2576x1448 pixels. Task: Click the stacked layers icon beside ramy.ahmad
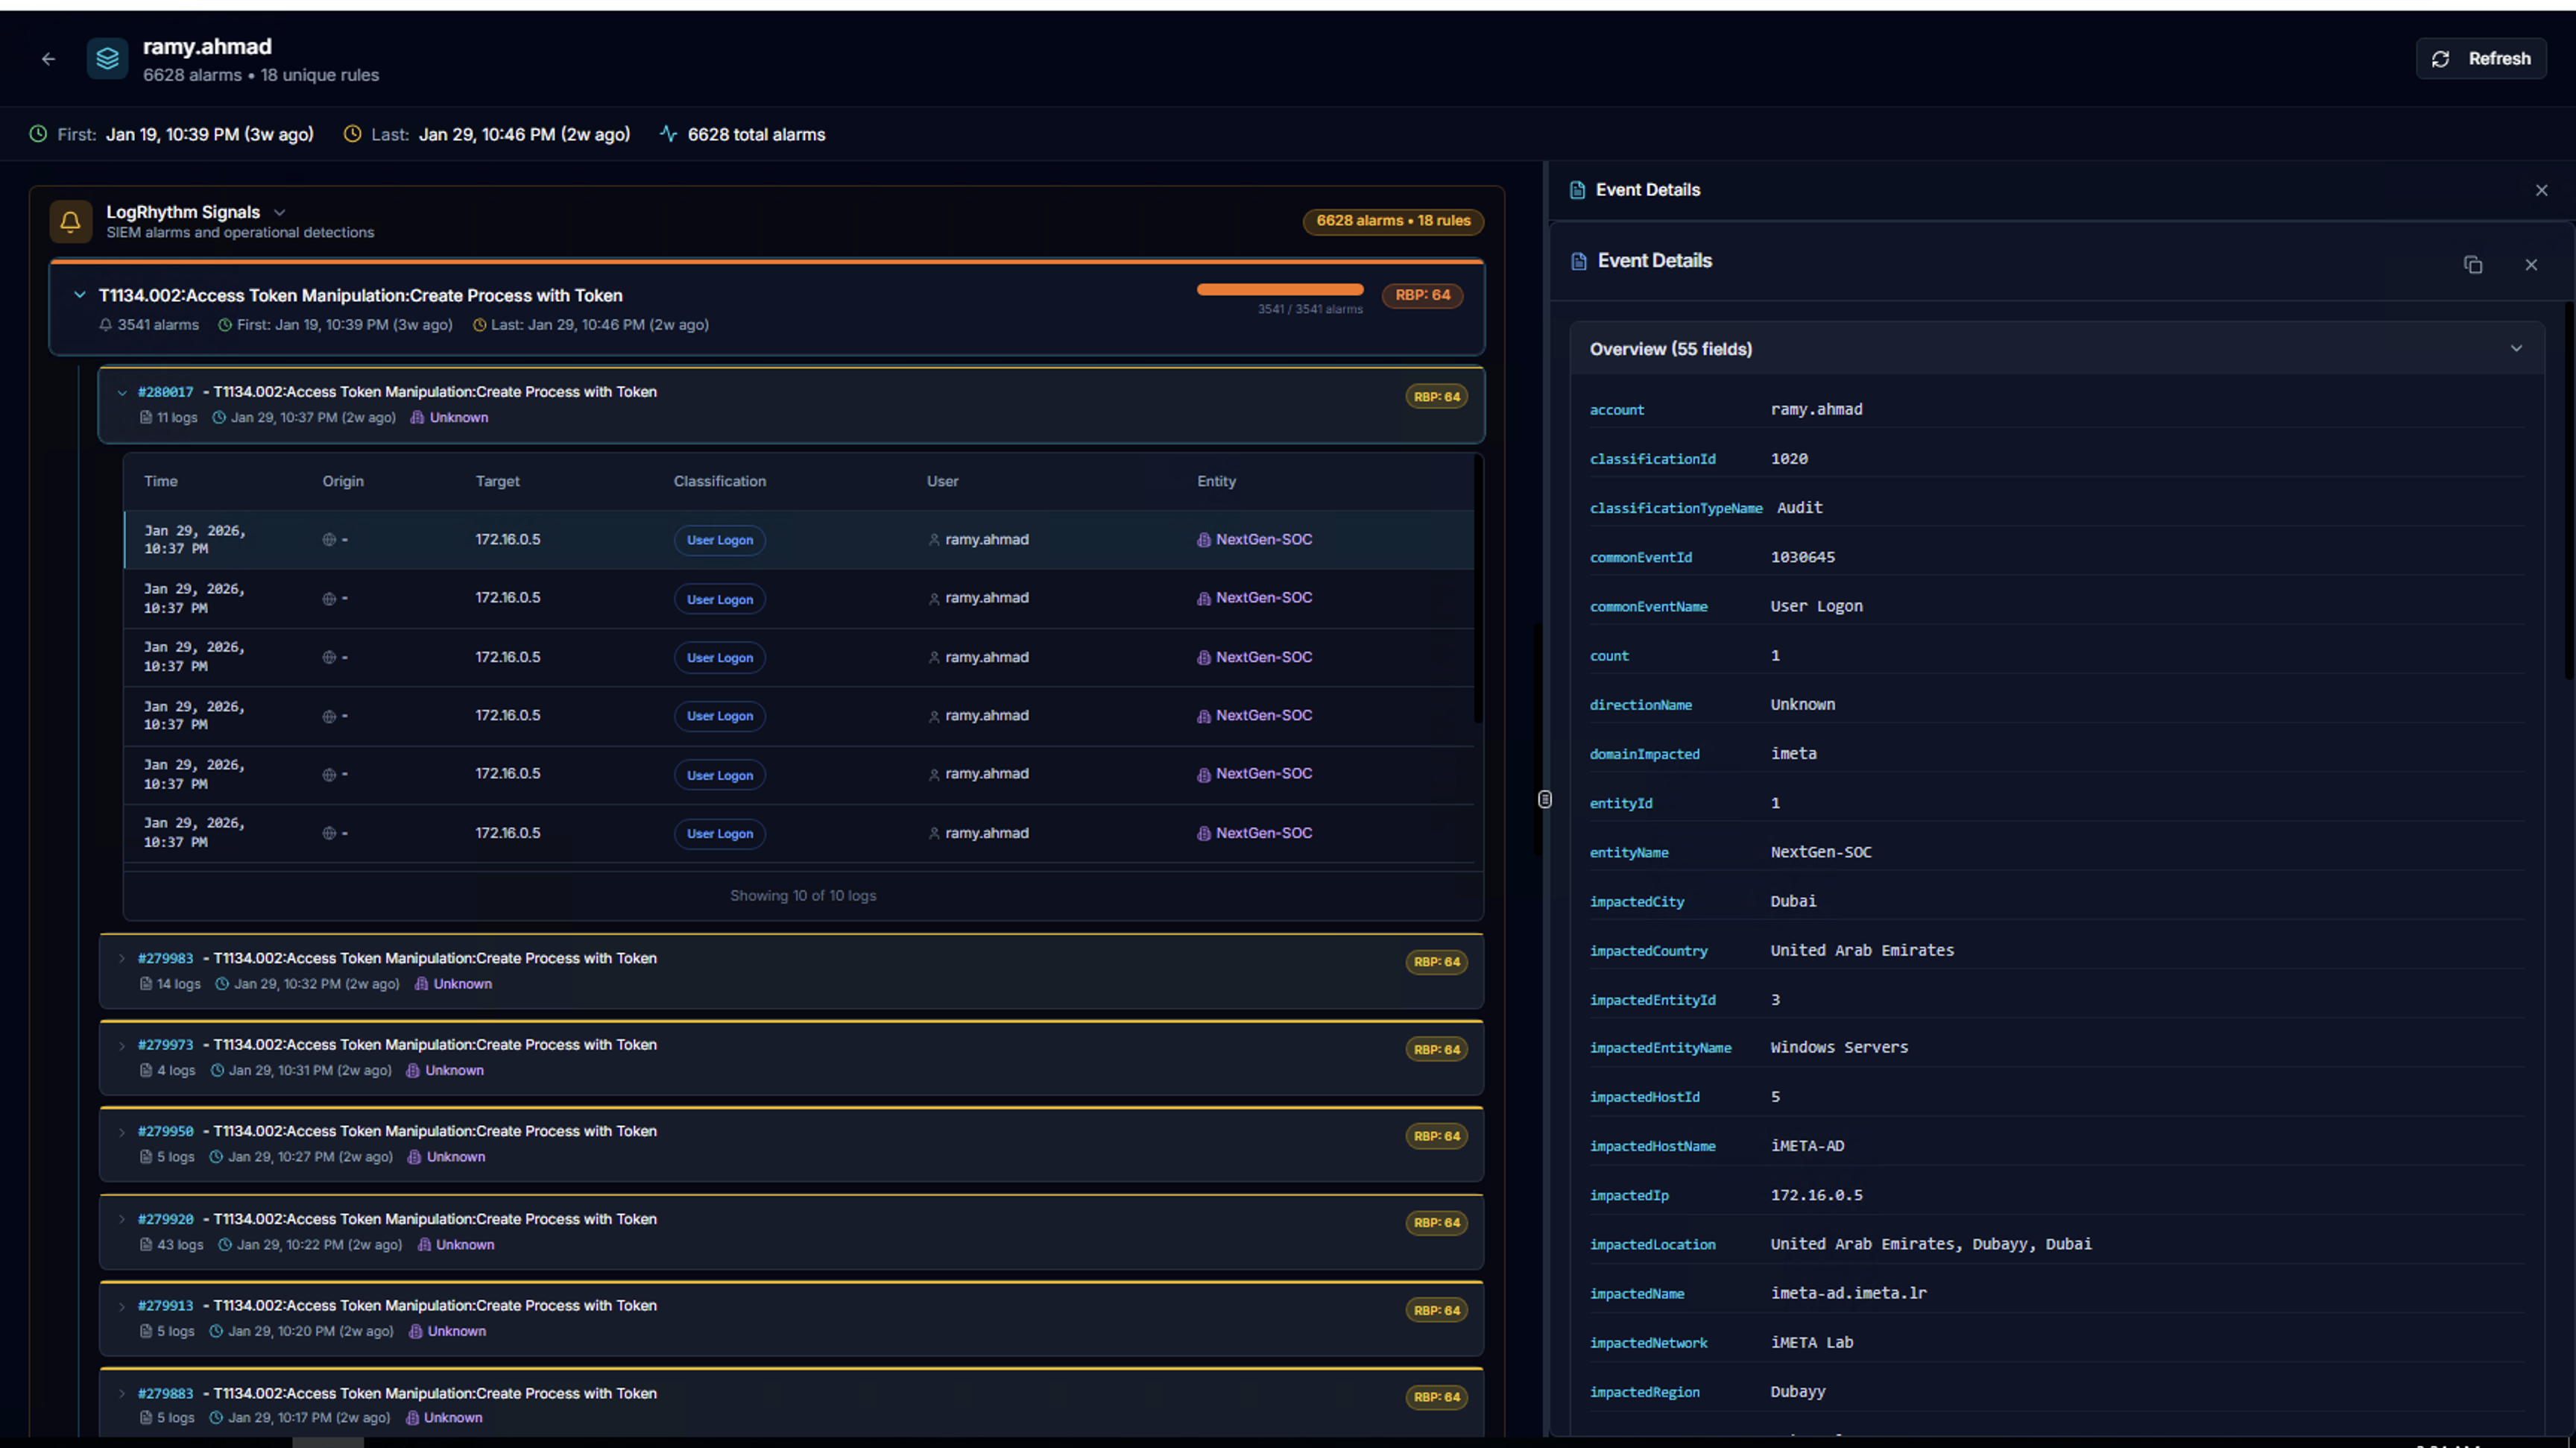click(107, 59)
